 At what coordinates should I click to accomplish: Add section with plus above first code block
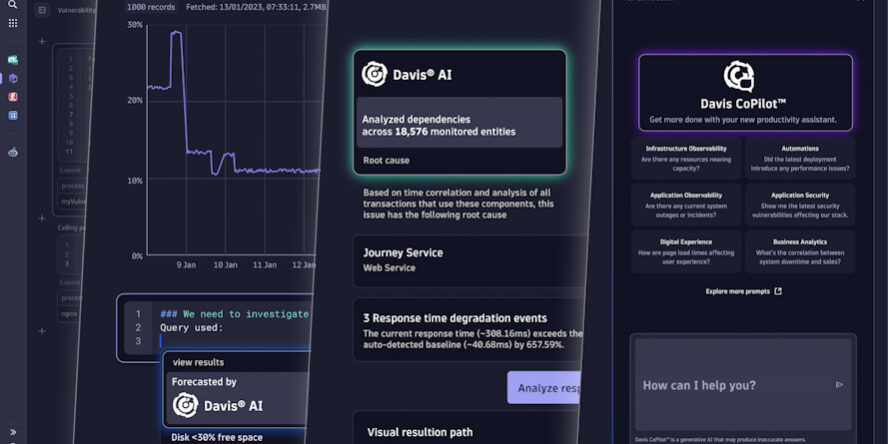[42, 41]
